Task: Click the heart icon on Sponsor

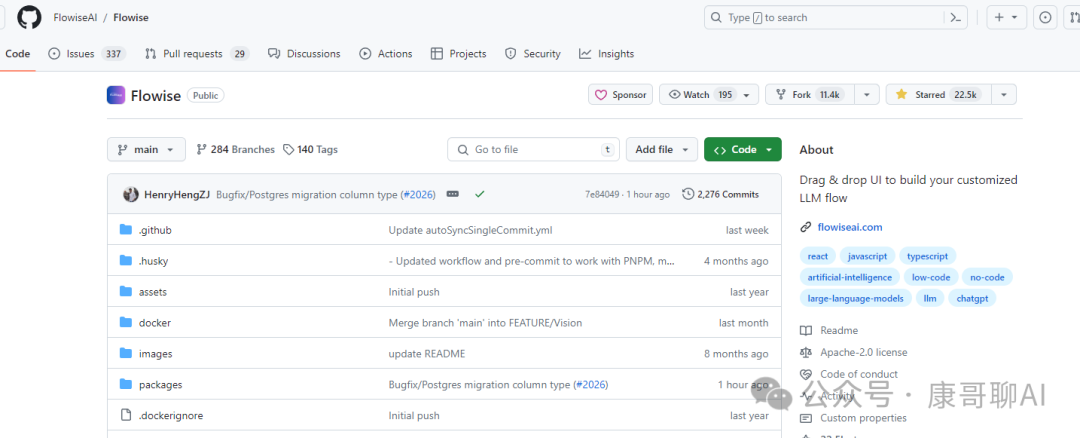Action: click(x=601, y=95)
